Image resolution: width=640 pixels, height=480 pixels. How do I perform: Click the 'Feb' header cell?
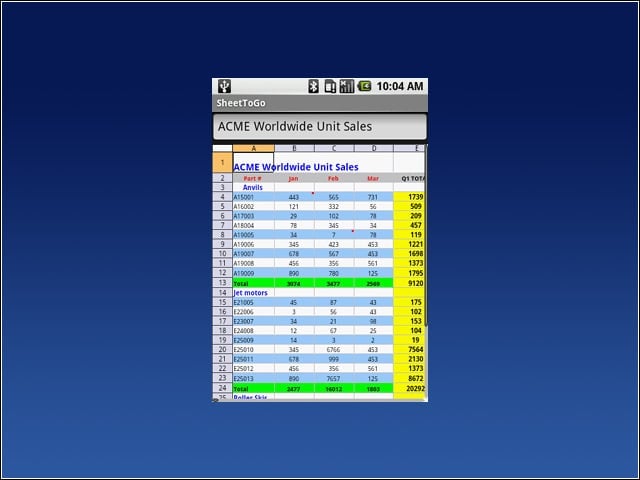tap(333, 178)
